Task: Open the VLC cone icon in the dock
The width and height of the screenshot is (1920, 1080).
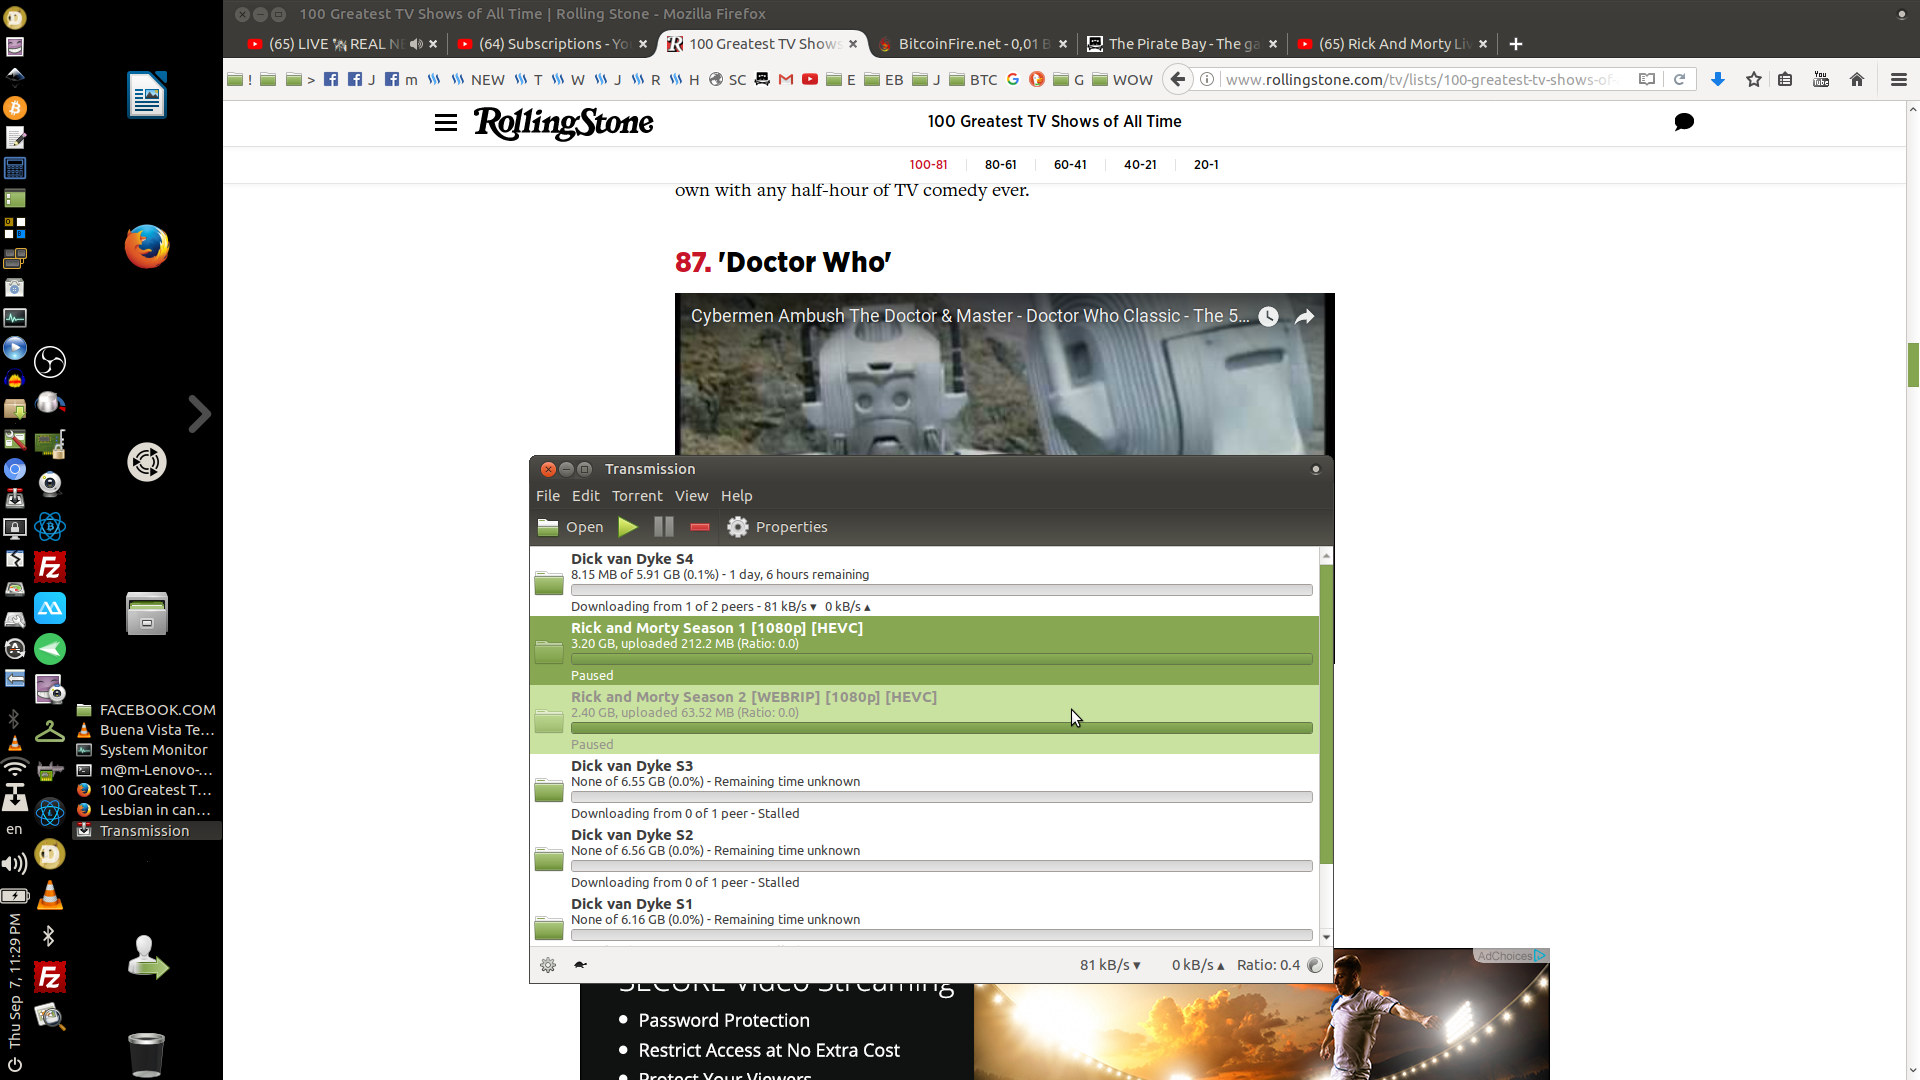Action: pyautogui.click(x=49, y=895)
